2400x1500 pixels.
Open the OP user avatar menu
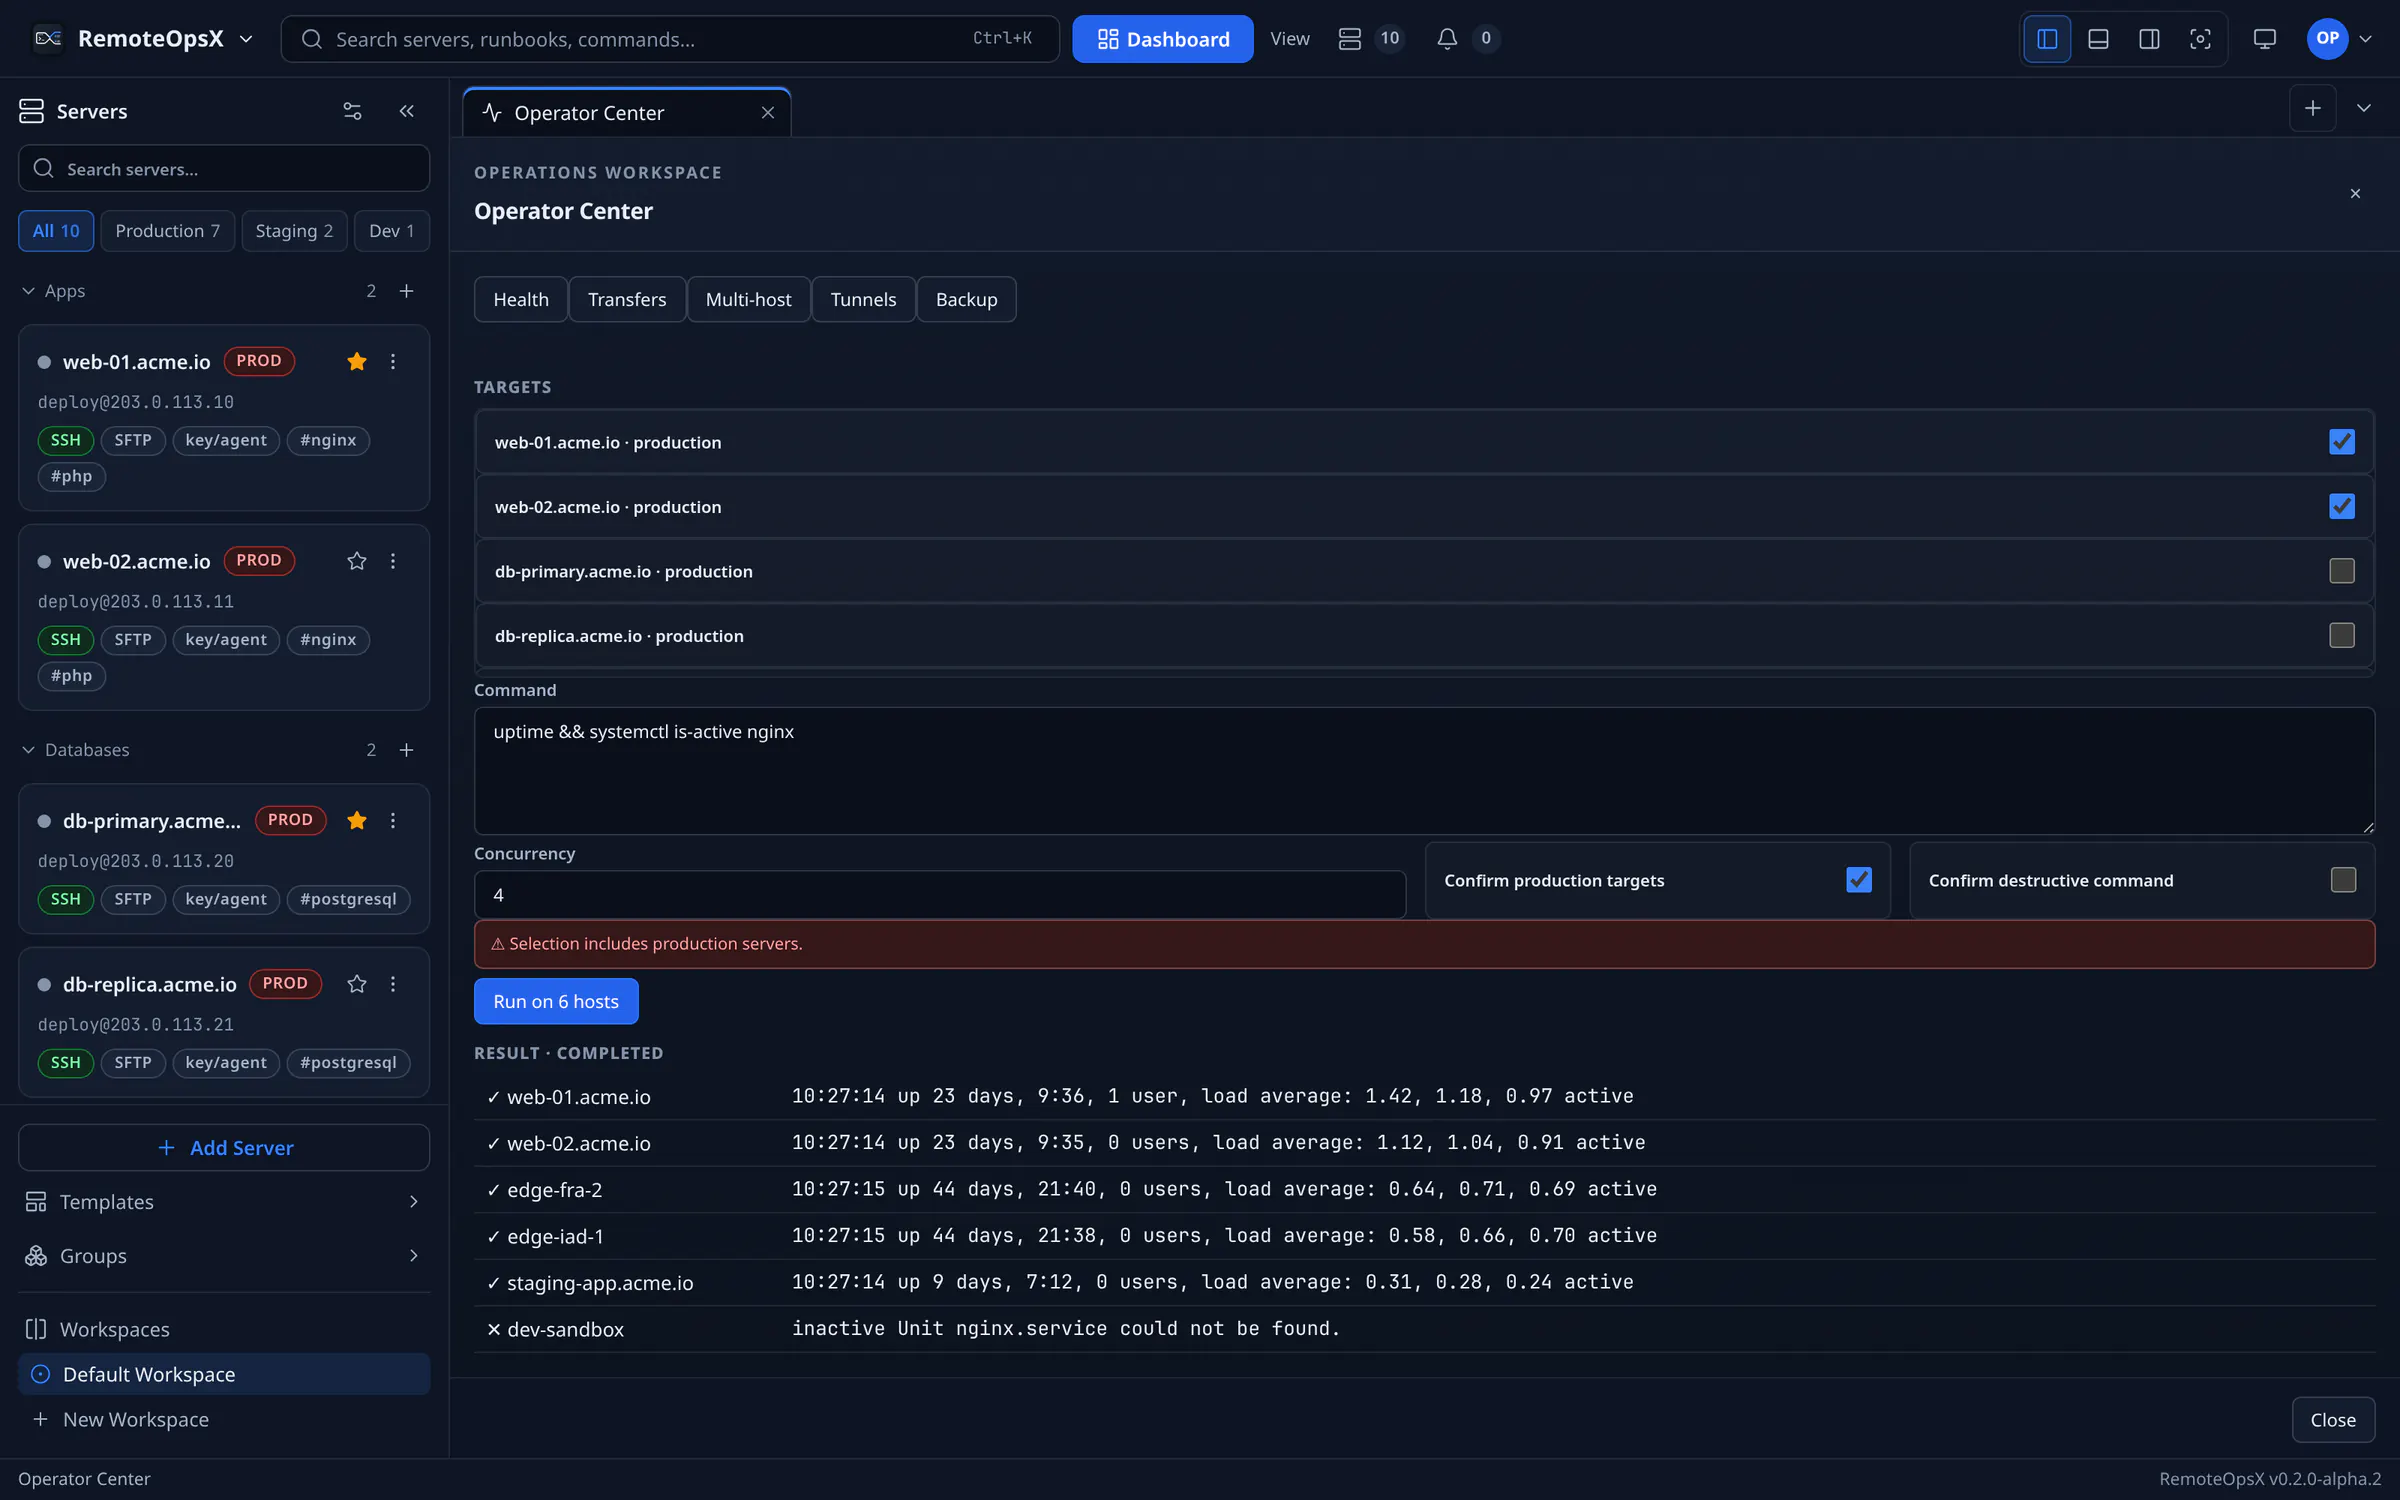click(x=2327, y=39)
